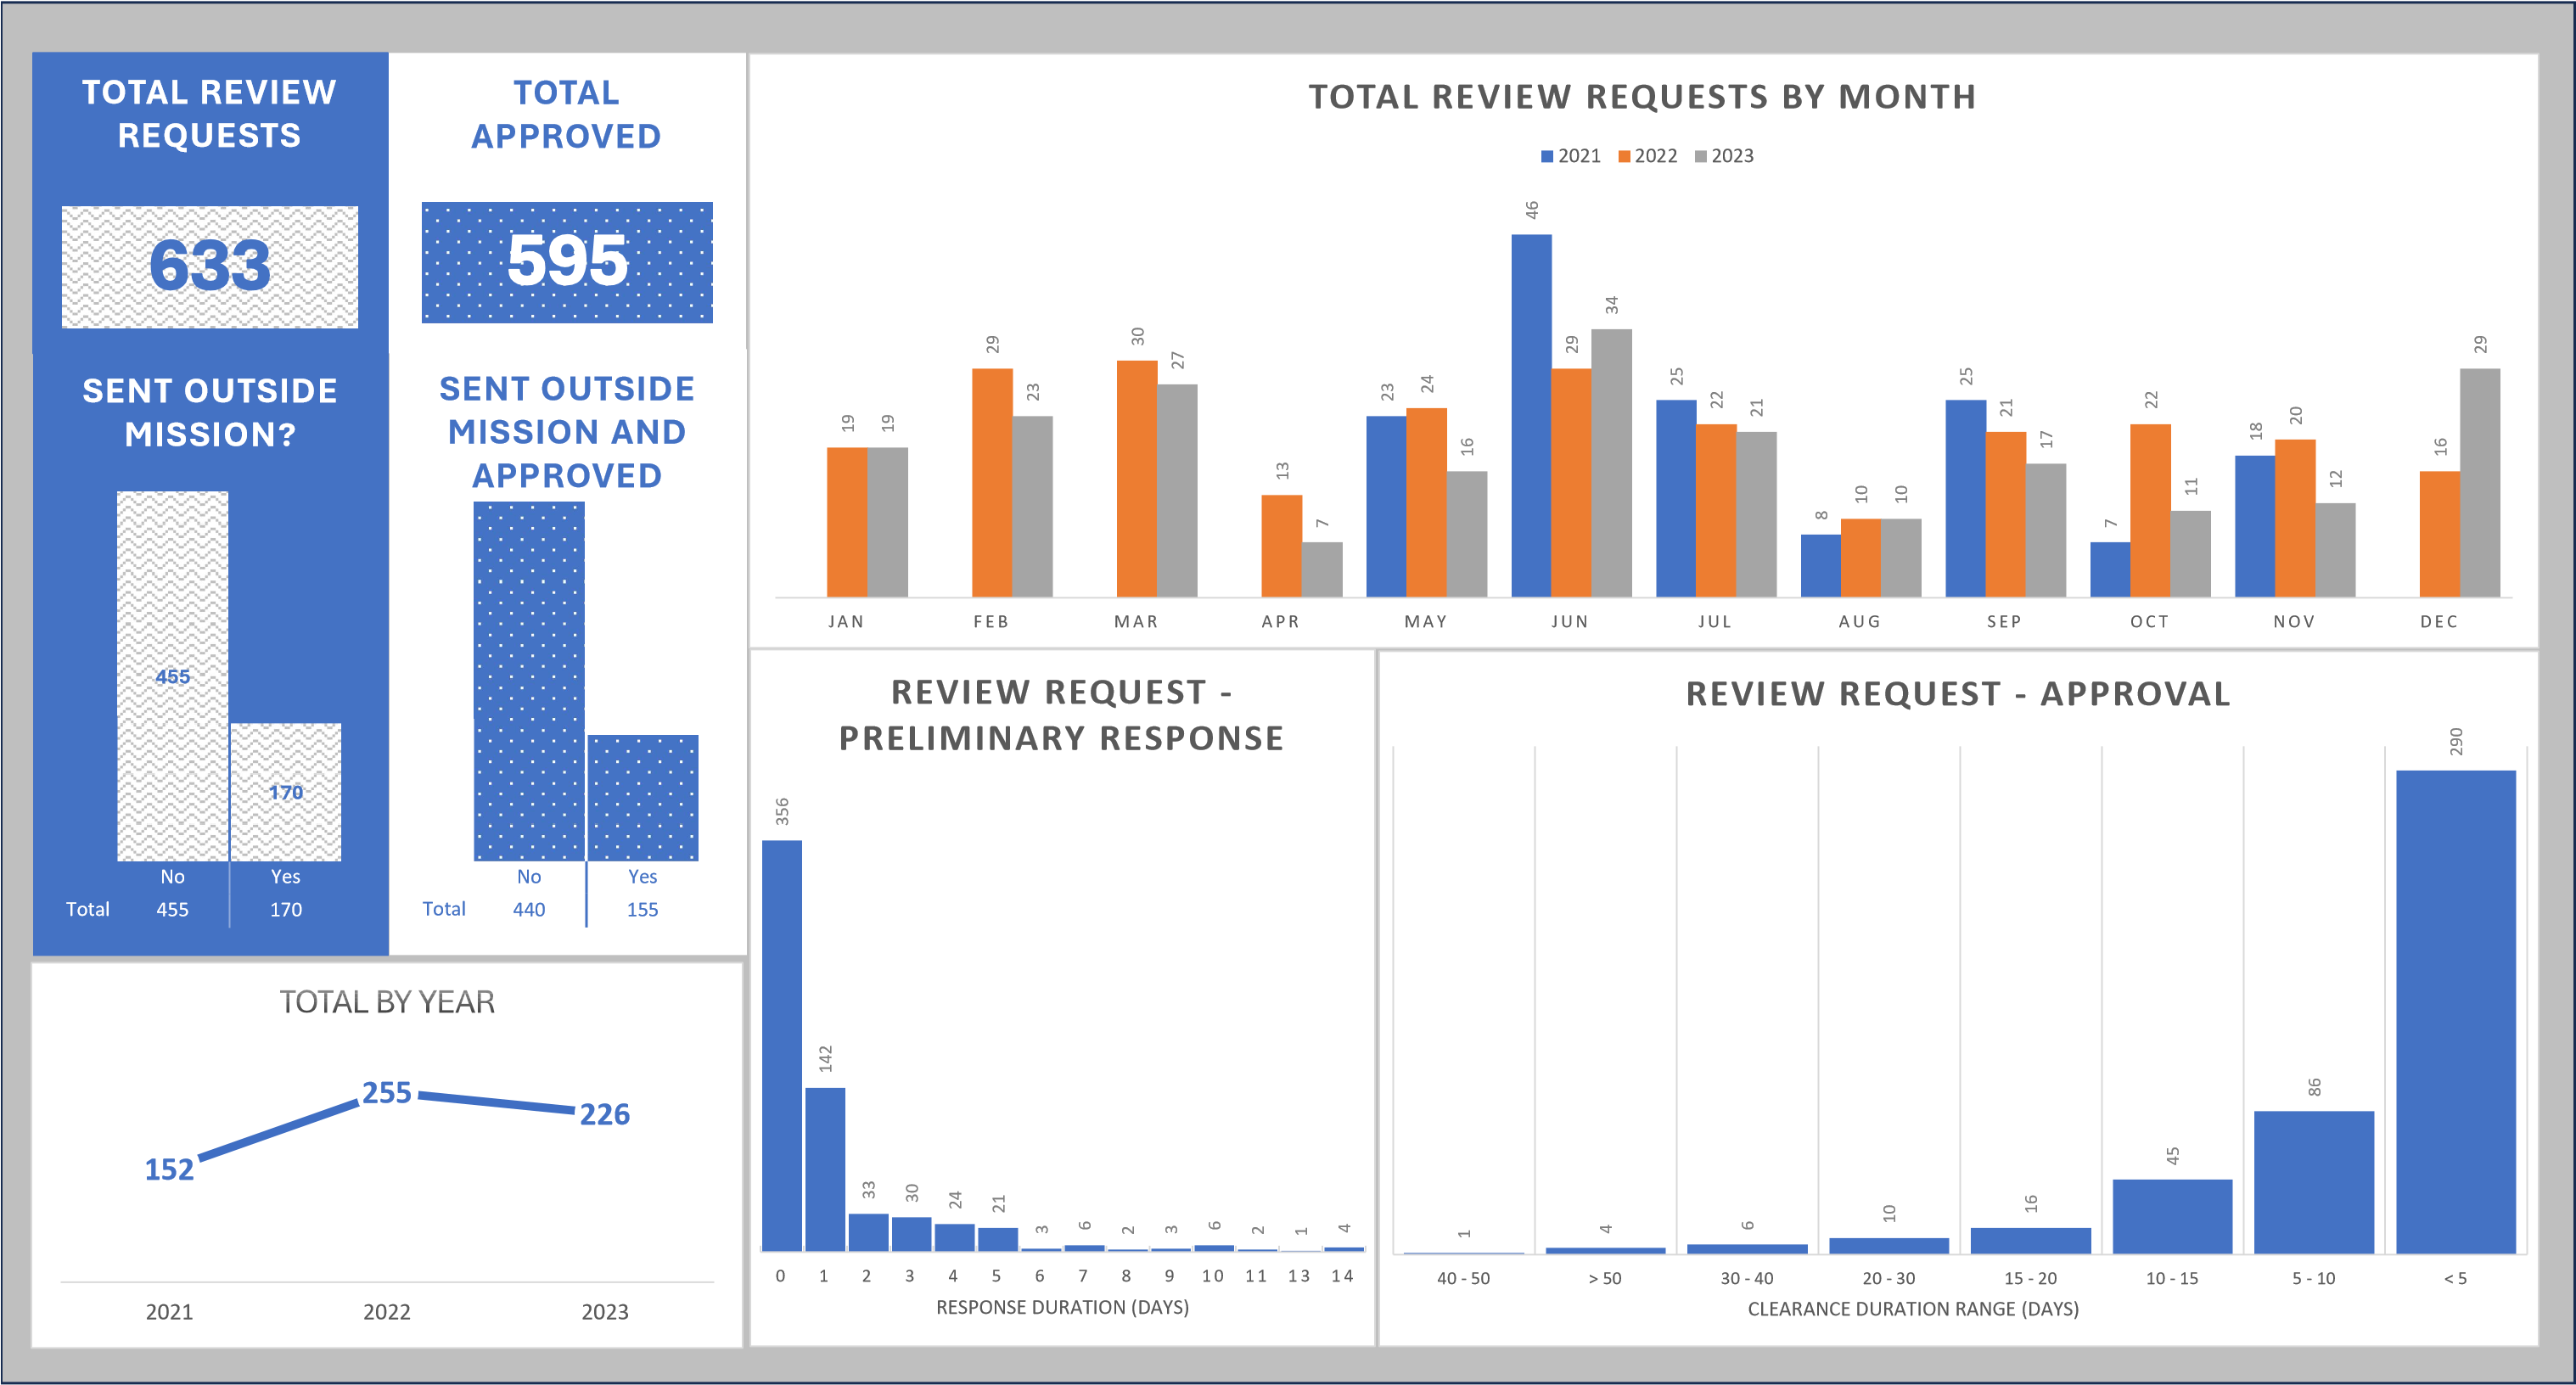Screen dimensions: 2576x1385
Task: Click the 2022 orange legend swatch
Action: (x=1624, y=157)
